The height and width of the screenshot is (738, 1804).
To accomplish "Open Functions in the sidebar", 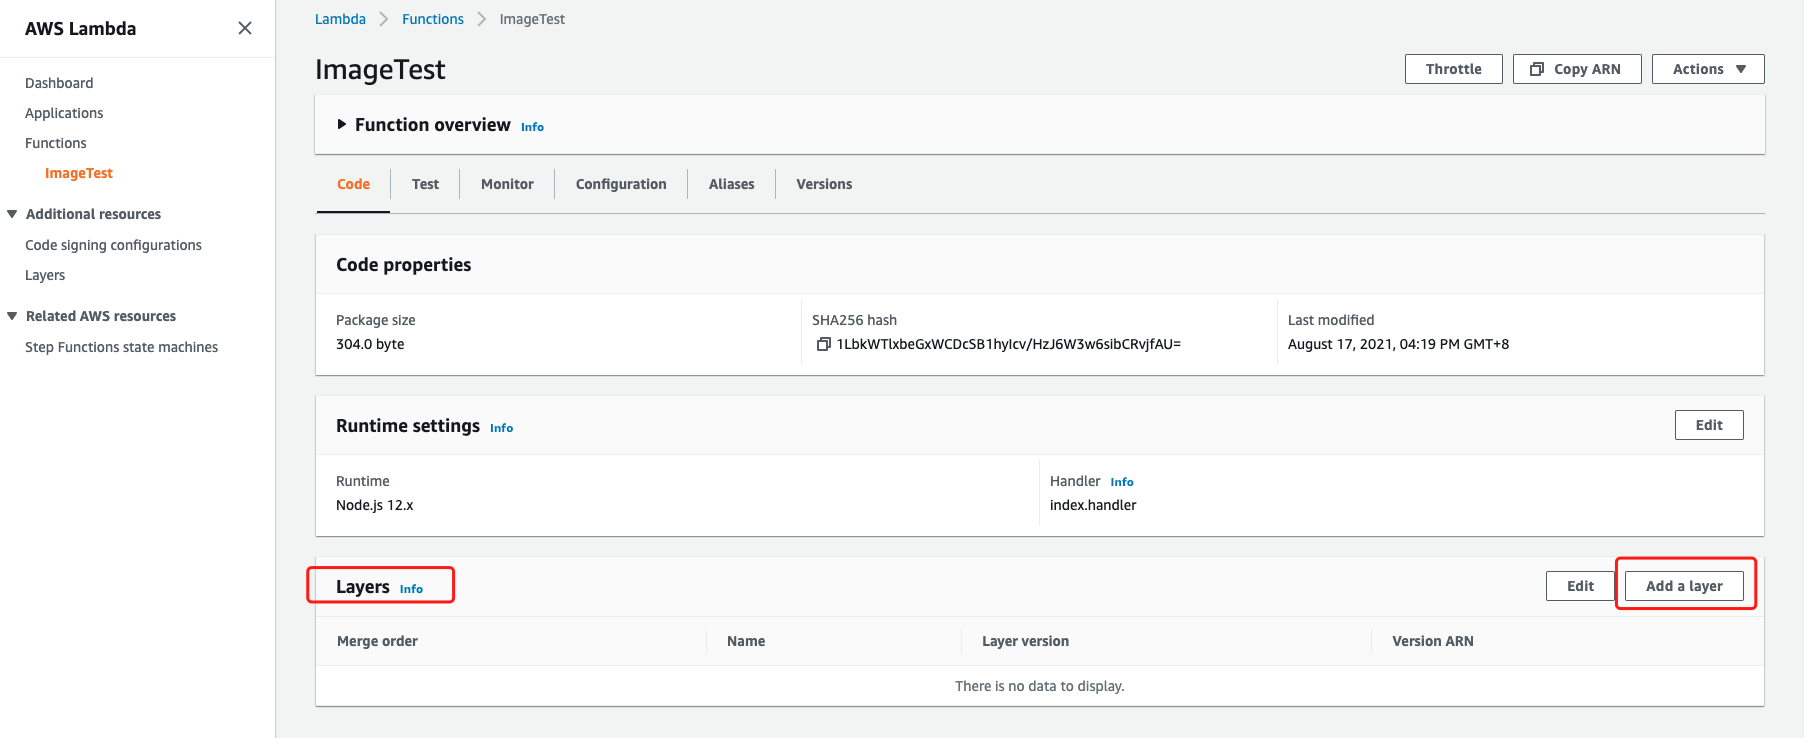I will pos(56,143).
